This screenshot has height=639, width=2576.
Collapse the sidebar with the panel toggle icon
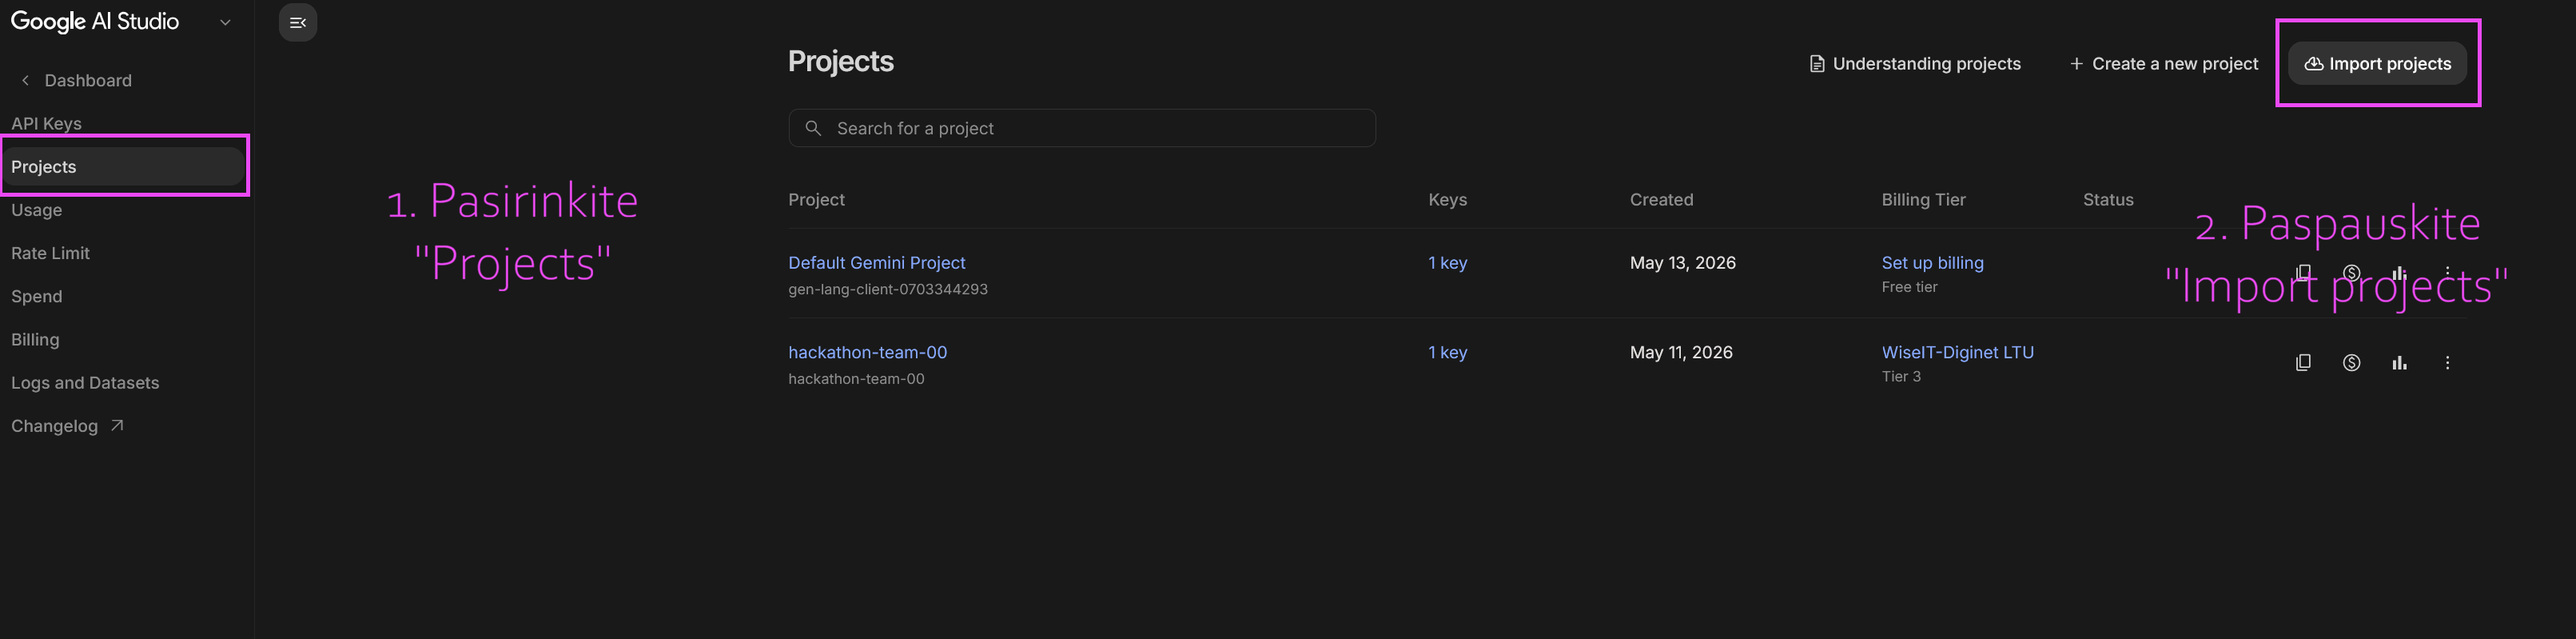pos(298,22)
